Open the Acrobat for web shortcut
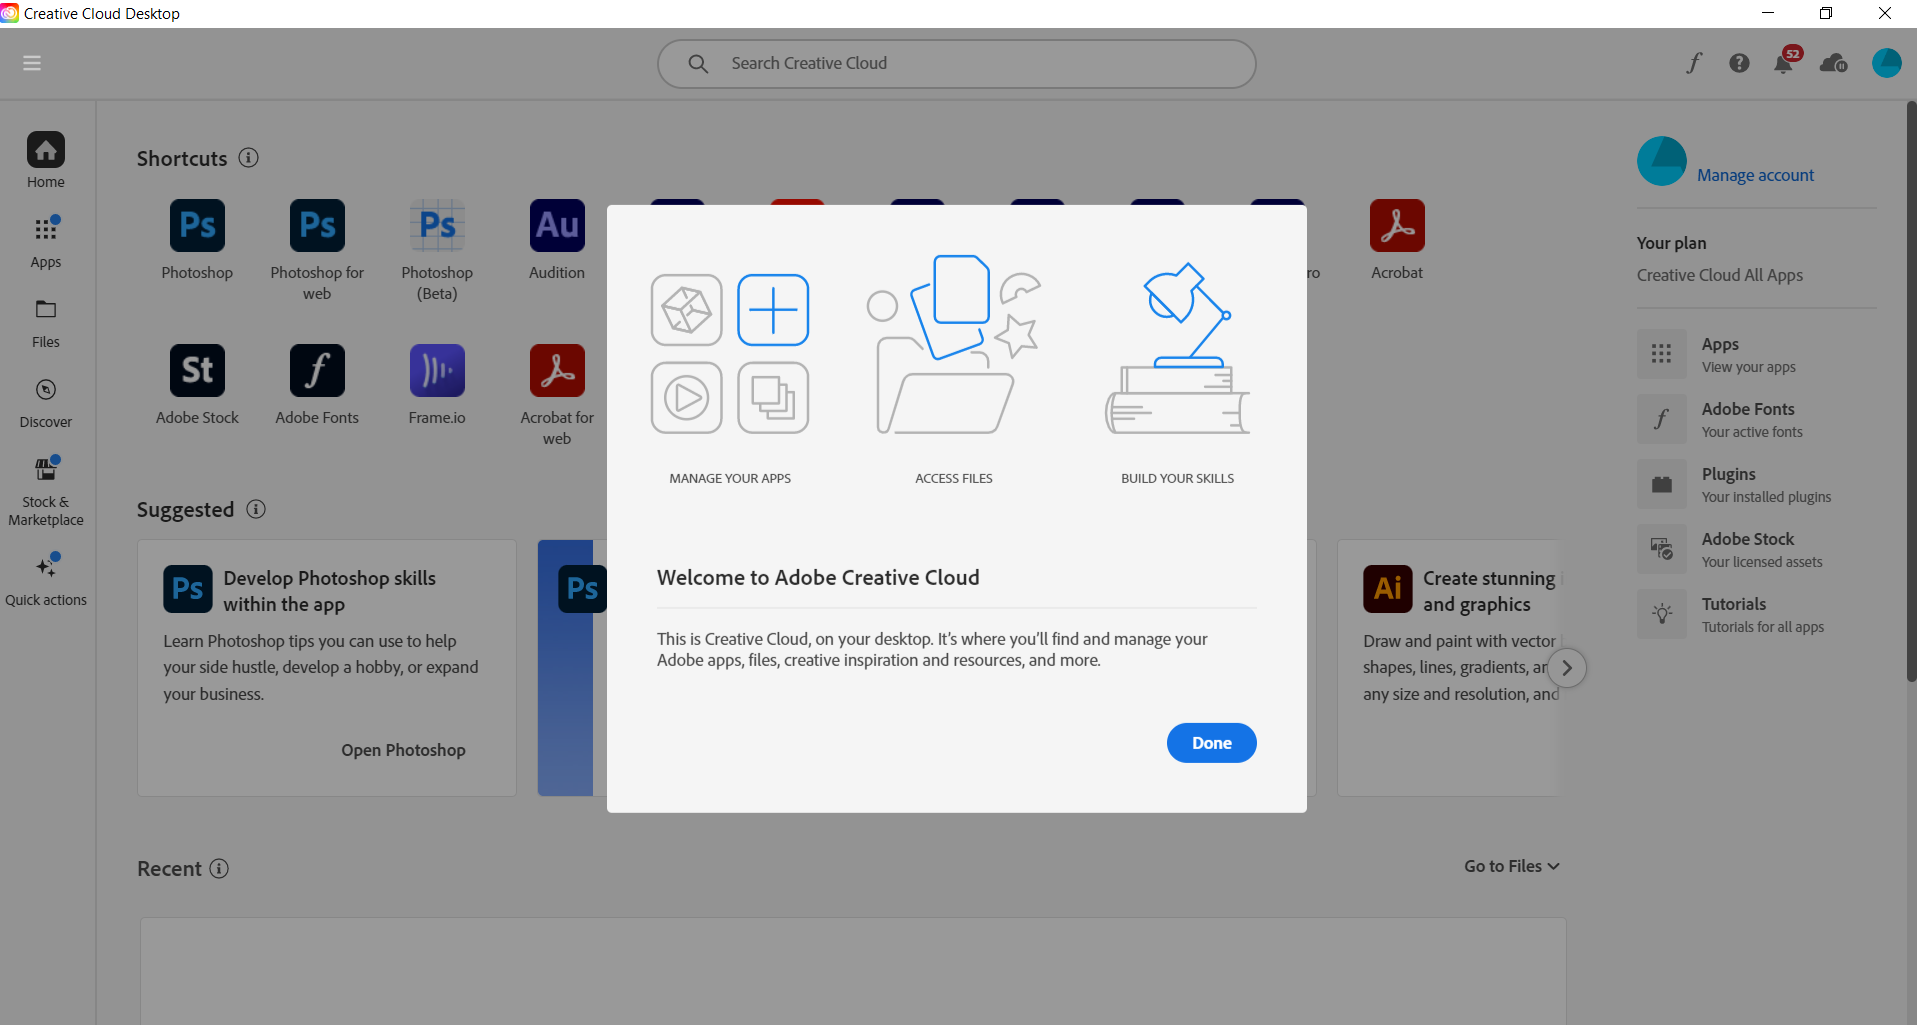The width and height of the screenshot is (1917, 1025). 557,371
